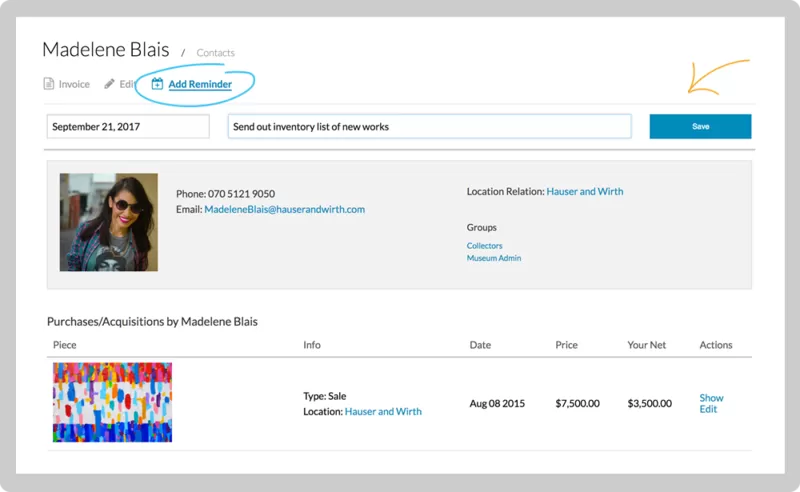Screen dimensions: 800x492
Task: Click the price value $7,500.00
Action: 578,404
